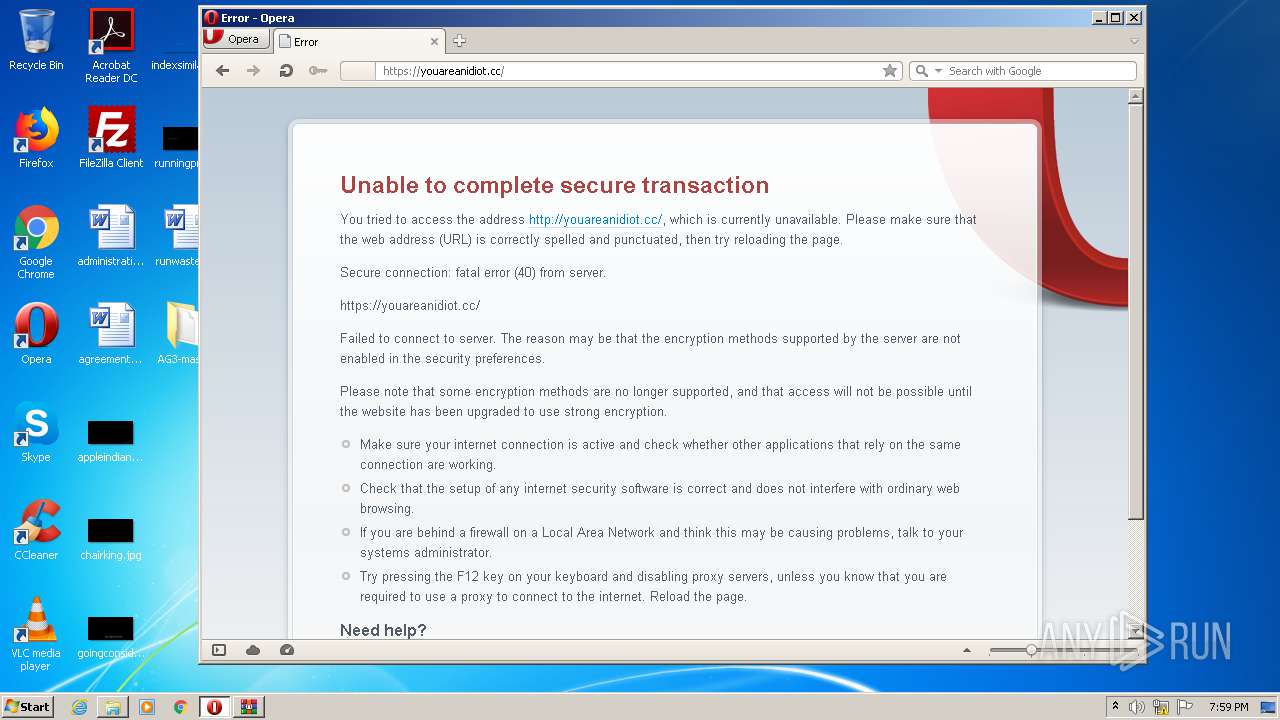The width and height of the screenshot is (1280, 720).
Task: Open the zoom level popup arrow
Action: (967, 651)
